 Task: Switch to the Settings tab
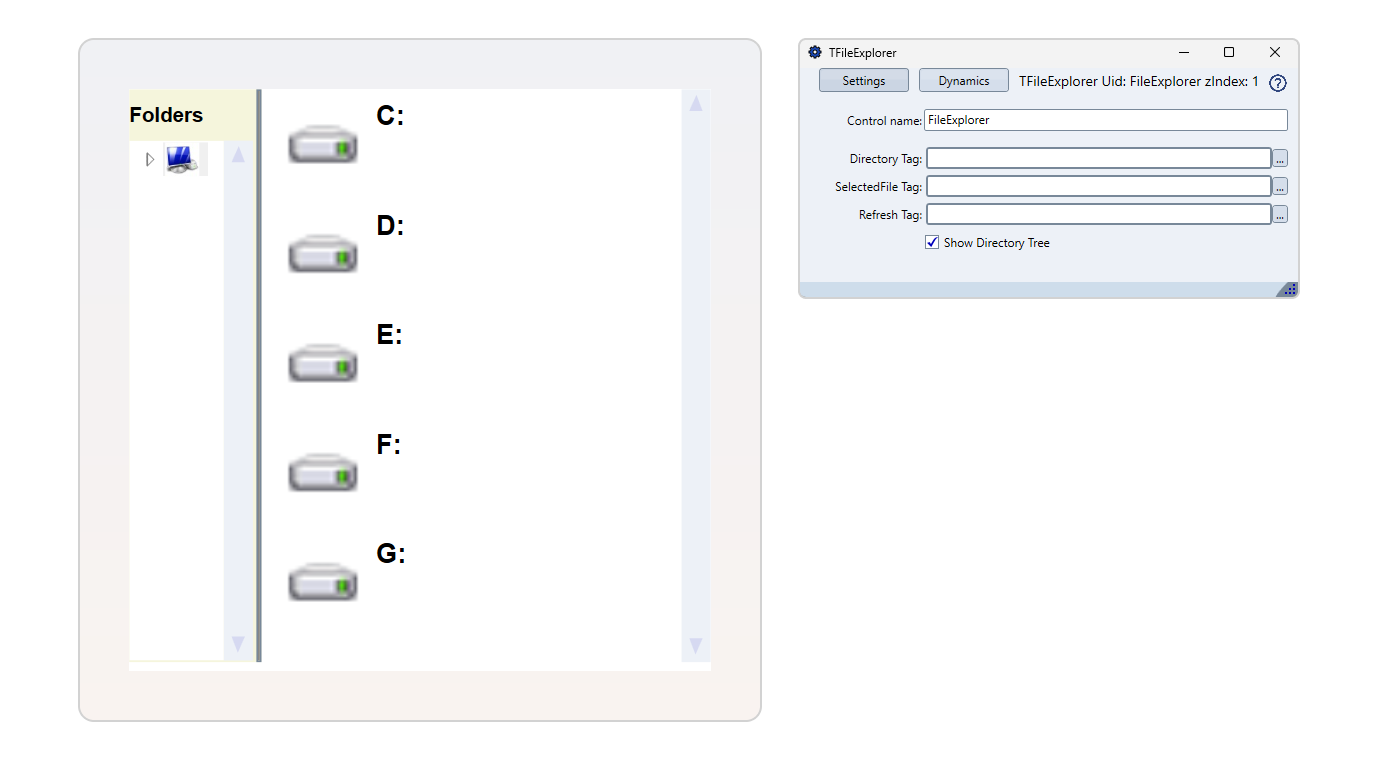pos(864,81)
